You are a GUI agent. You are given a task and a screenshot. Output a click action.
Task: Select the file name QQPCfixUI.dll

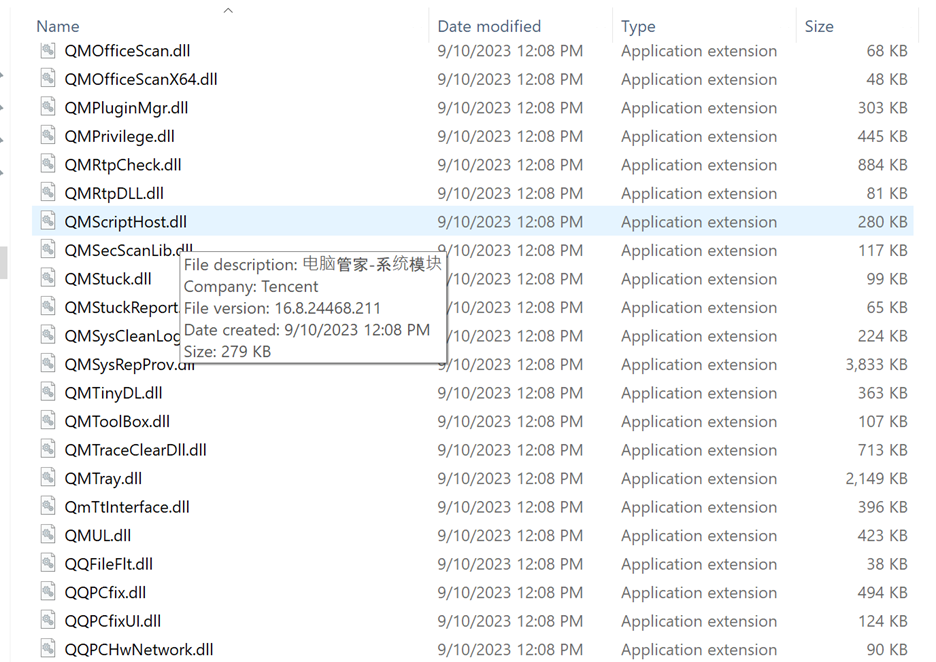113,621
